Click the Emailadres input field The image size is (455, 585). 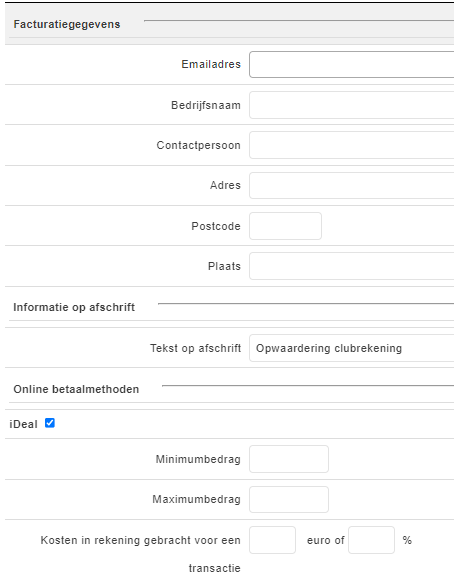pyautogui.click(x=352, y=65)
